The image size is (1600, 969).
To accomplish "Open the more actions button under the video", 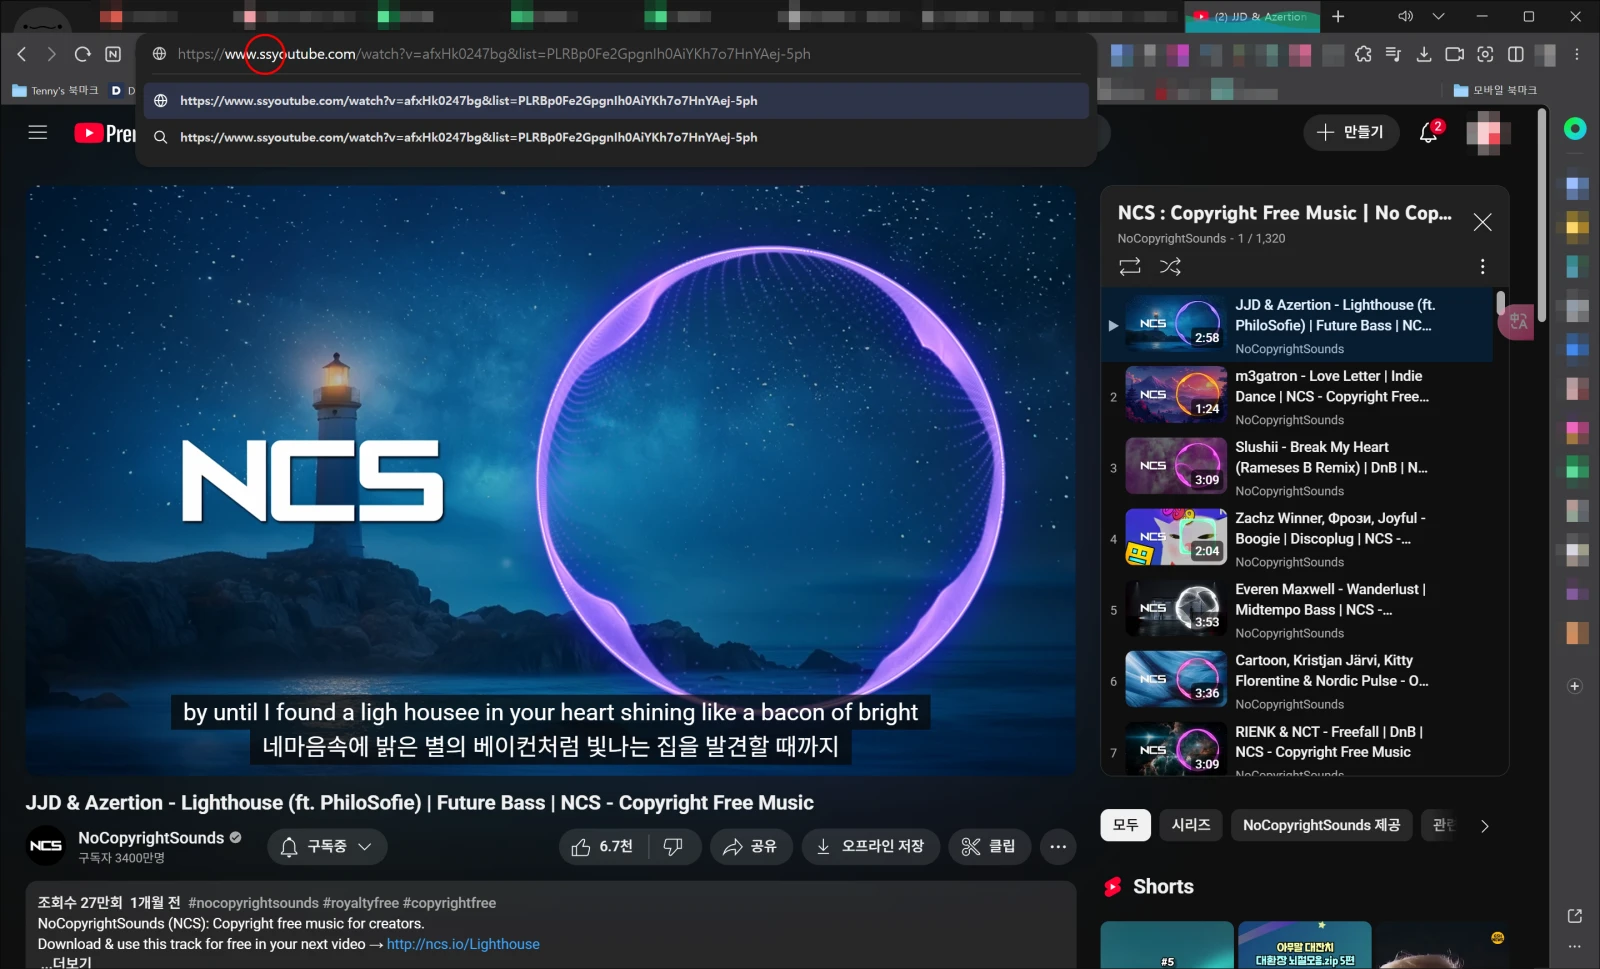I will click(x=1058, y=847).
